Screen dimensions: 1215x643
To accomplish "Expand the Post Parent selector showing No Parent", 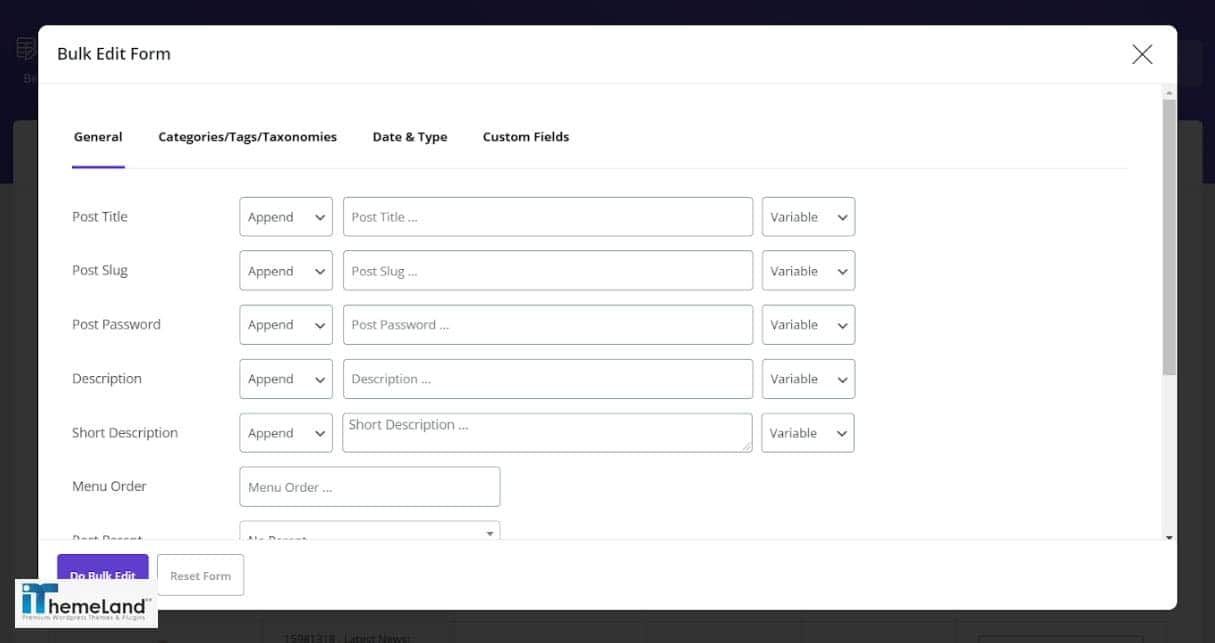I will [369, 533].
